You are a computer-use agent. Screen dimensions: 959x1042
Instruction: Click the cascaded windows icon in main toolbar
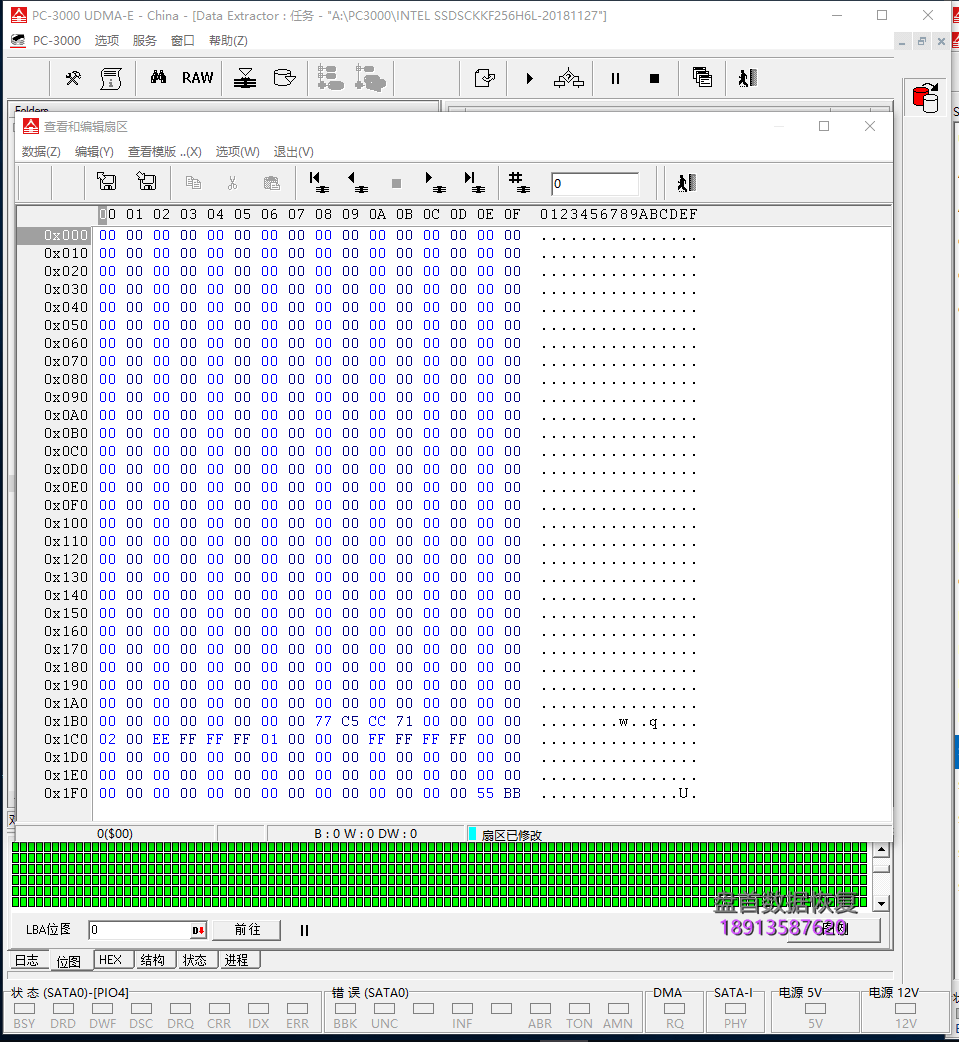(702, 78)
